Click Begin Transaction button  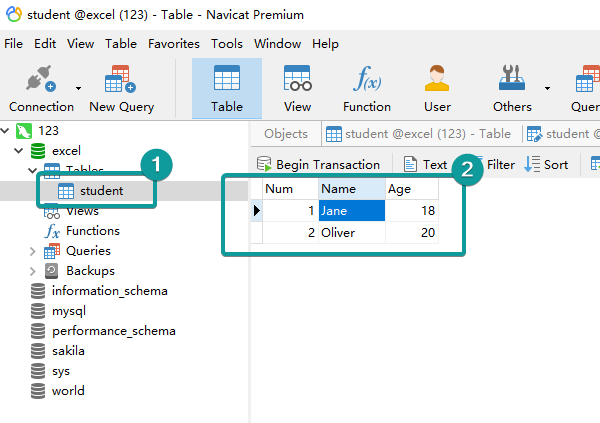(x=319, y=164)
